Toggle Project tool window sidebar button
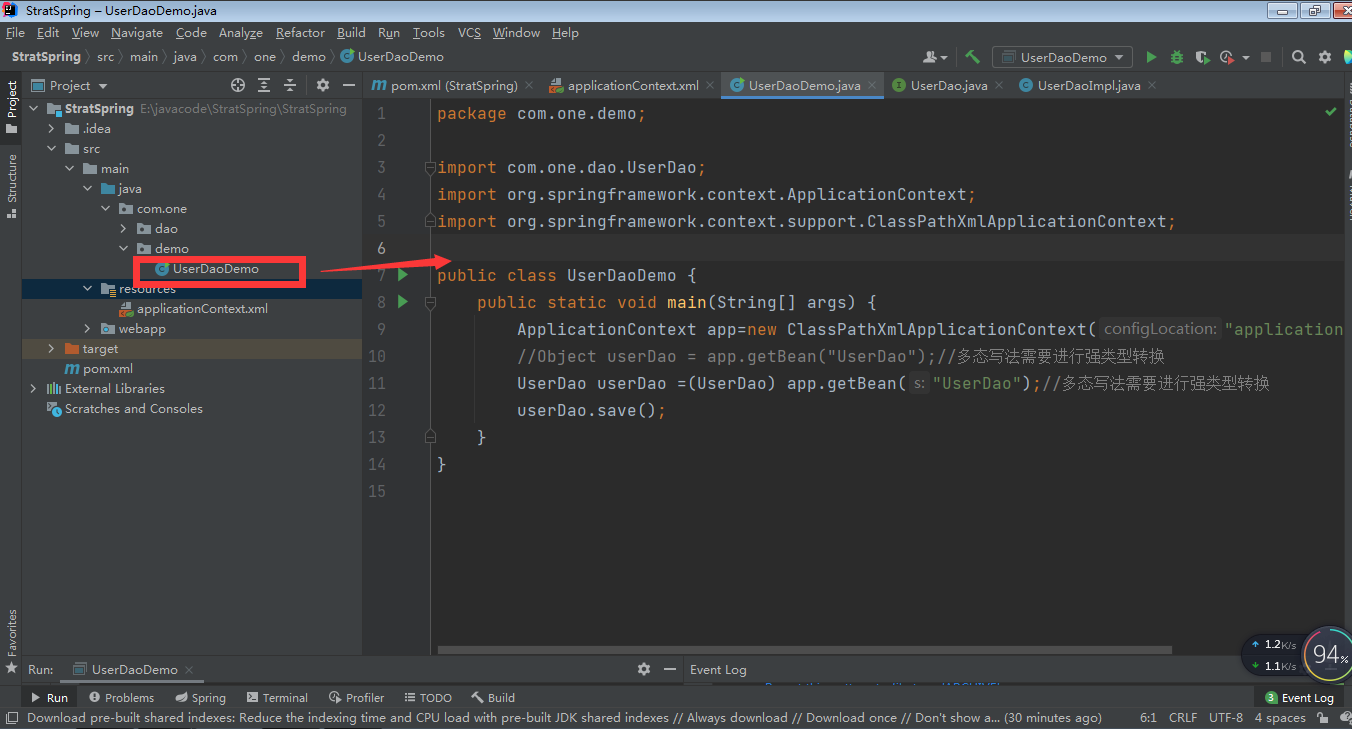1352x729 pixels. pos(12,108)
